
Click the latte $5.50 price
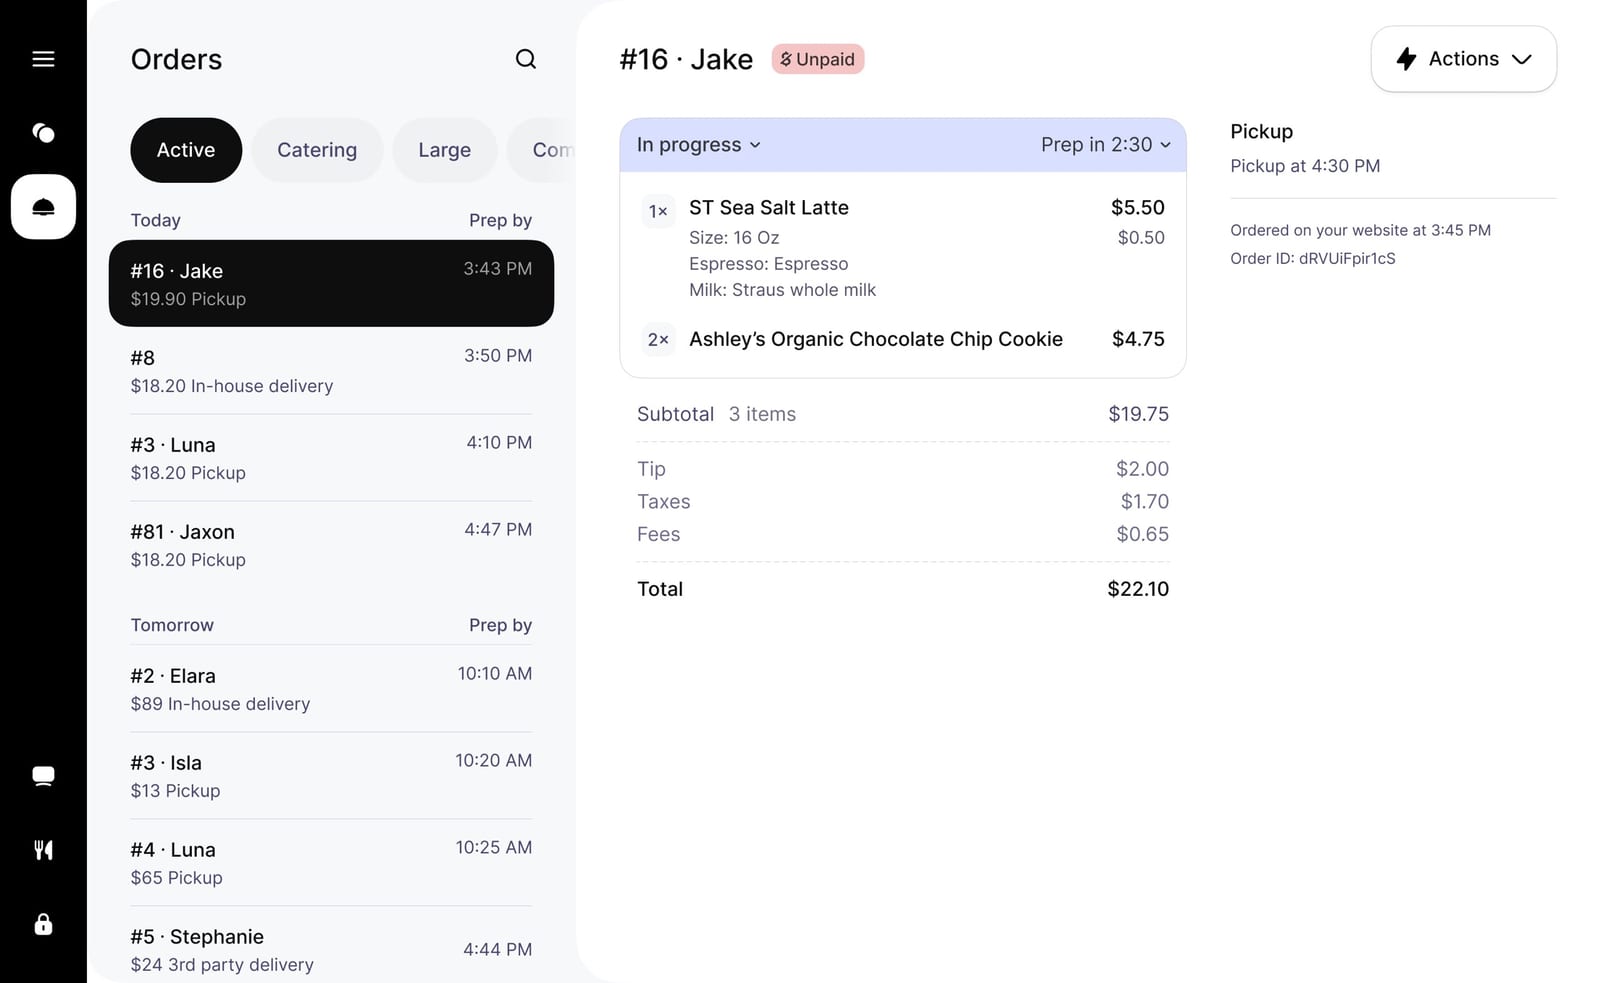point(1138,208)
